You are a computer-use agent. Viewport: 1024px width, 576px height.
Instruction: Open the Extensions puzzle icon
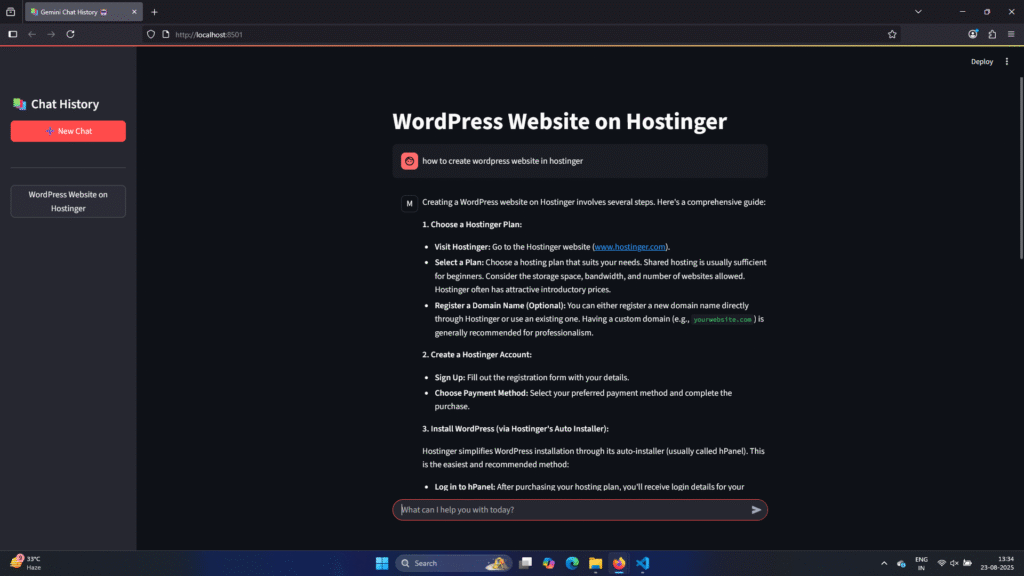pos(992,34)
